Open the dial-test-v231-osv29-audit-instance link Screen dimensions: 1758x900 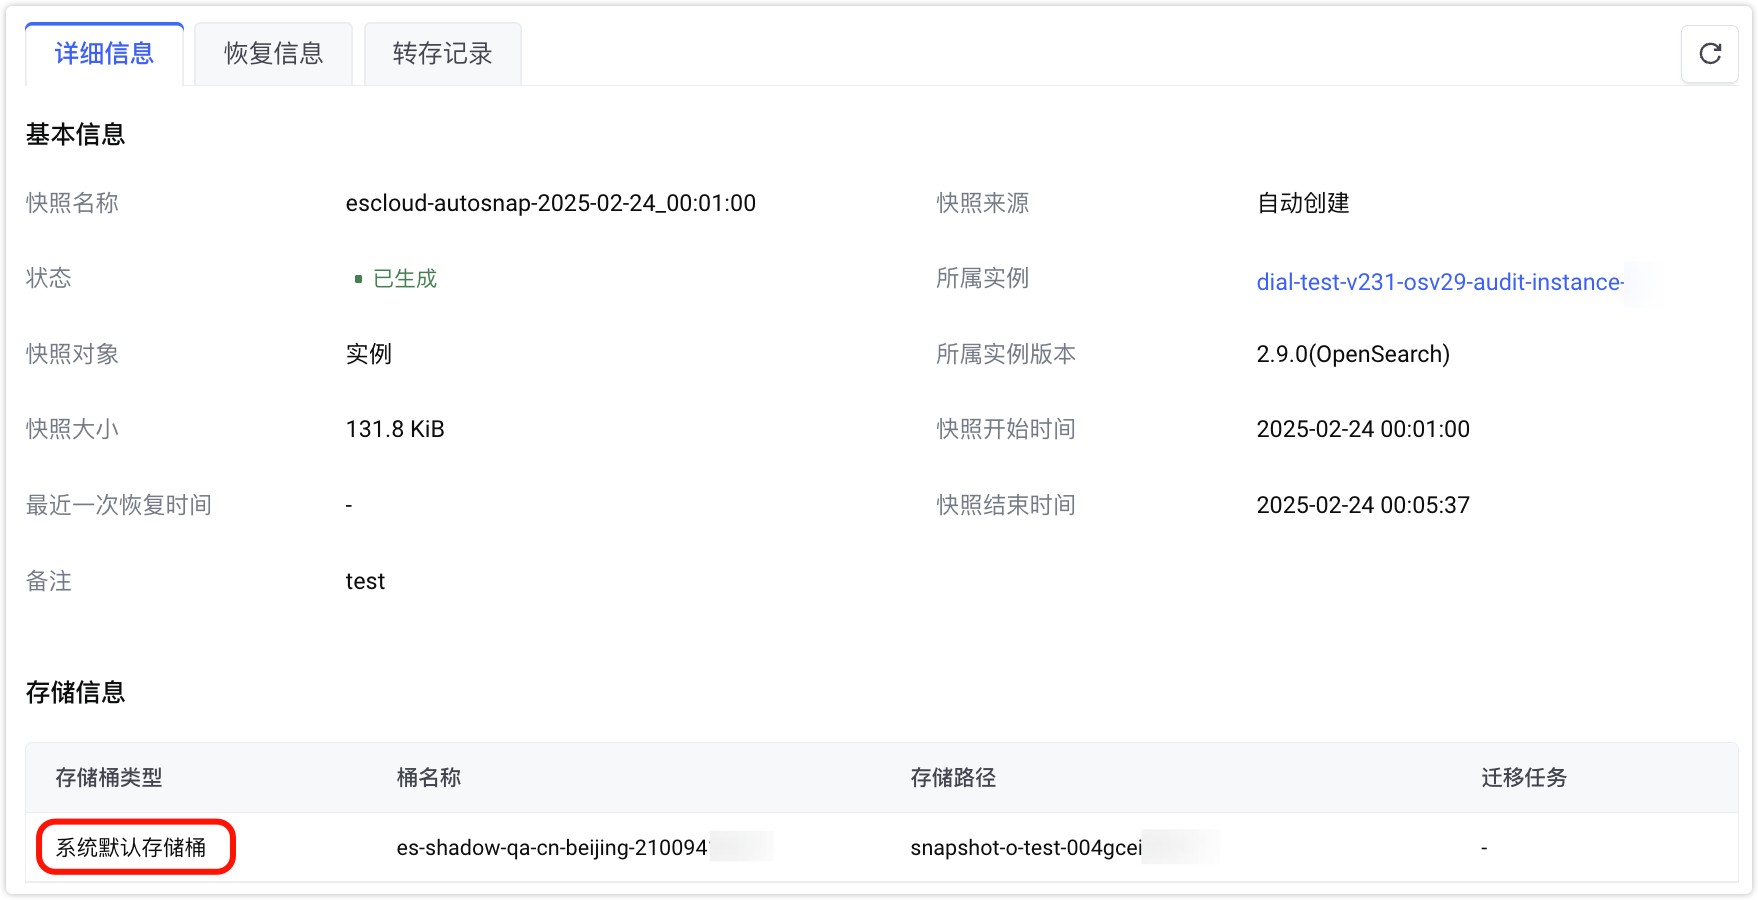1440,282
